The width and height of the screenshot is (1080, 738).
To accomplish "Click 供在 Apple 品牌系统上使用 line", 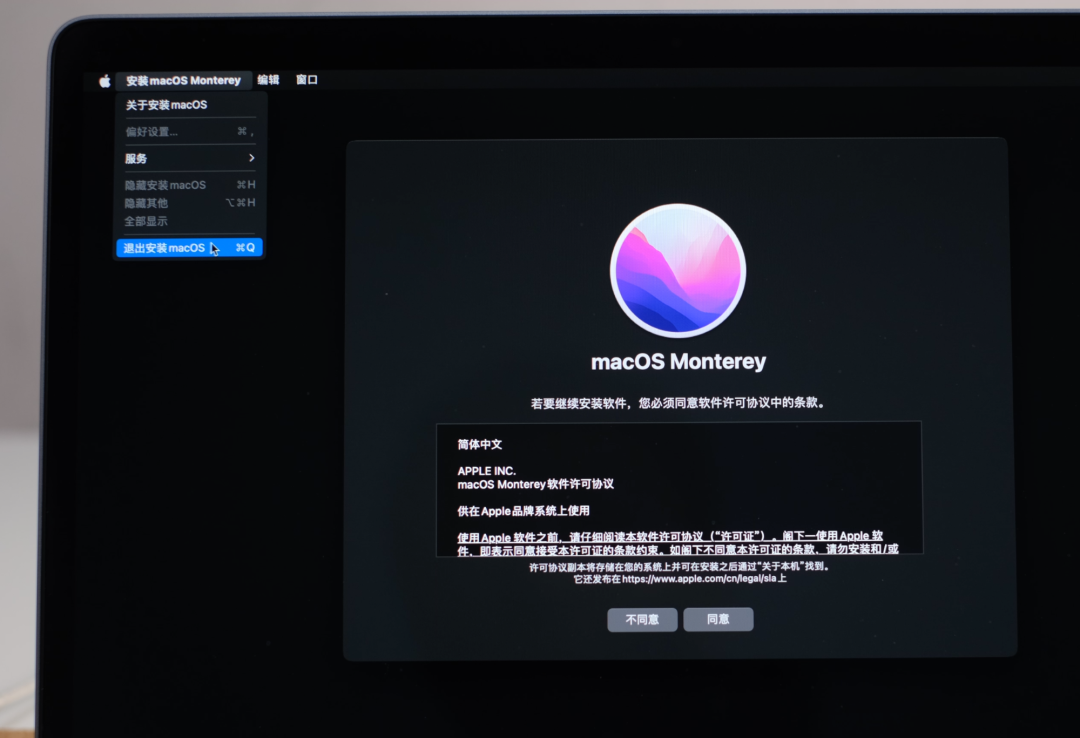I will [x=523, y=511].
